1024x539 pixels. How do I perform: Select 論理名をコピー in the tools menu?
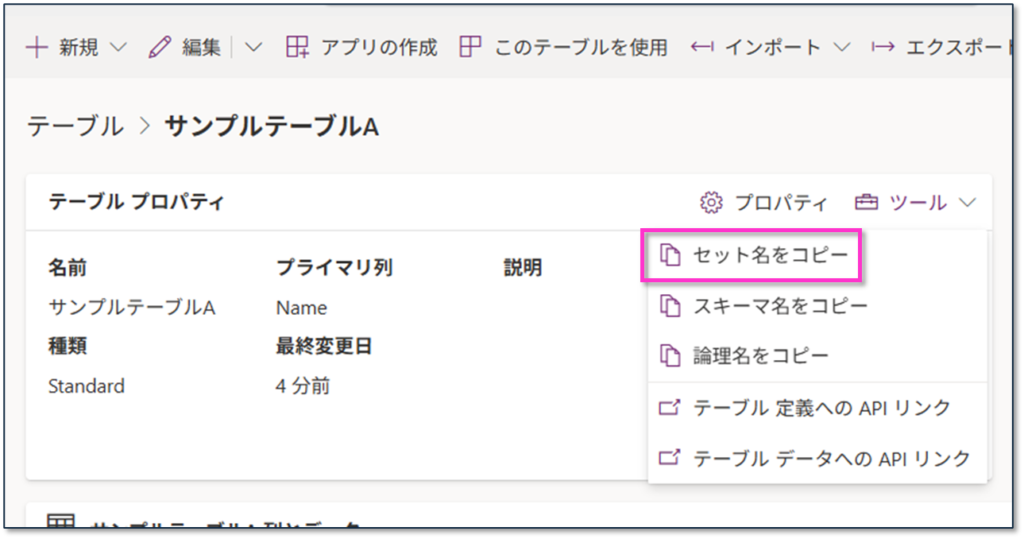click(760, 356)
